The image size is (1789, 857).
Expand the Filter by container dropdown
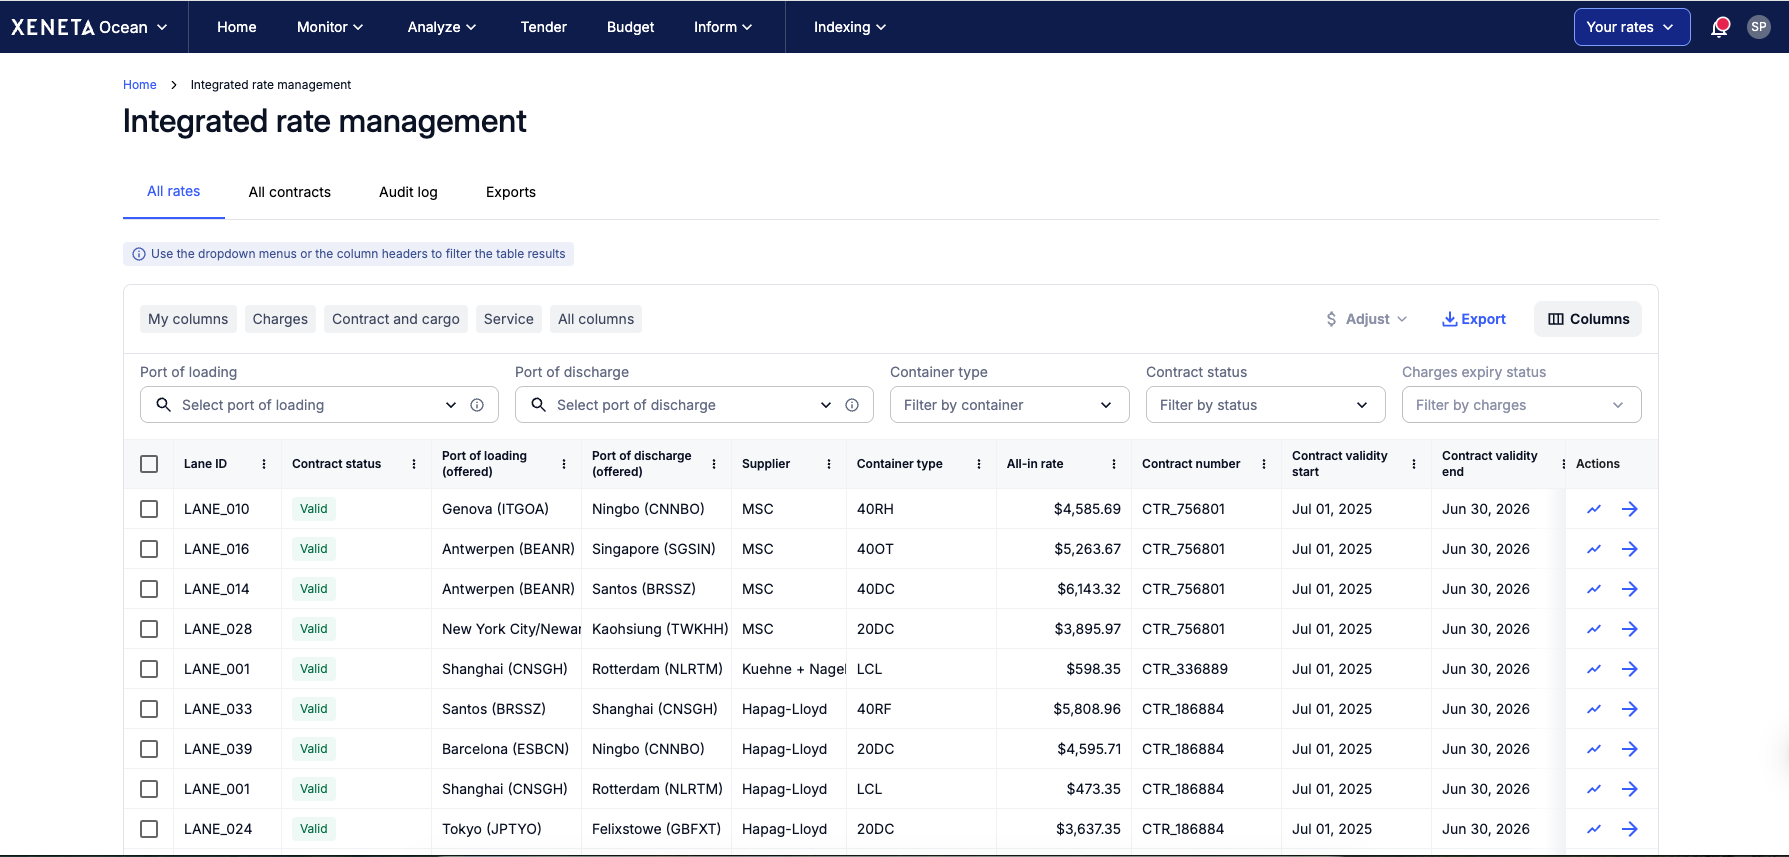click(x=1008, y=405)
